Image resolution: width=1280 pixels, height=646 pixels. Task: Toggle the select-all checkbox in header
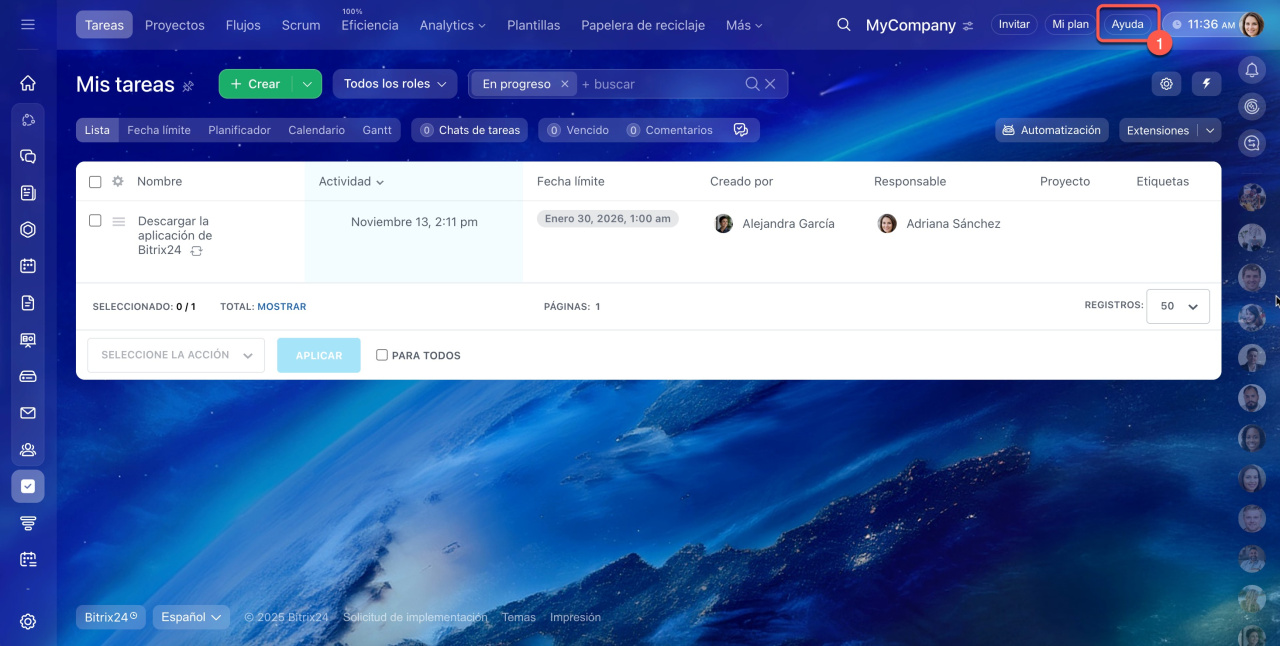pos(95,182)
